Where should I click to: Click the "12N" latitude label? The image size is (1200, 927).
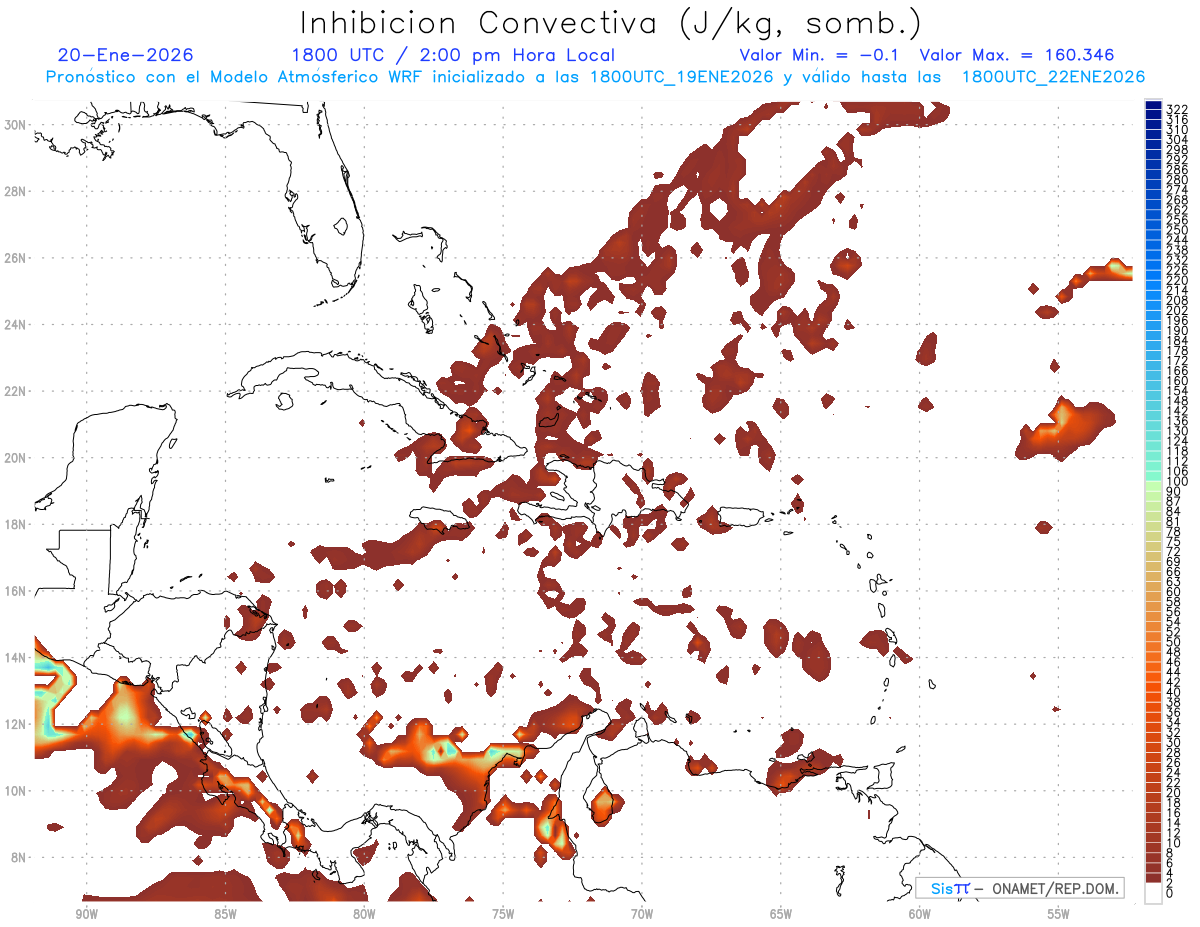click(x=17, y=724)
